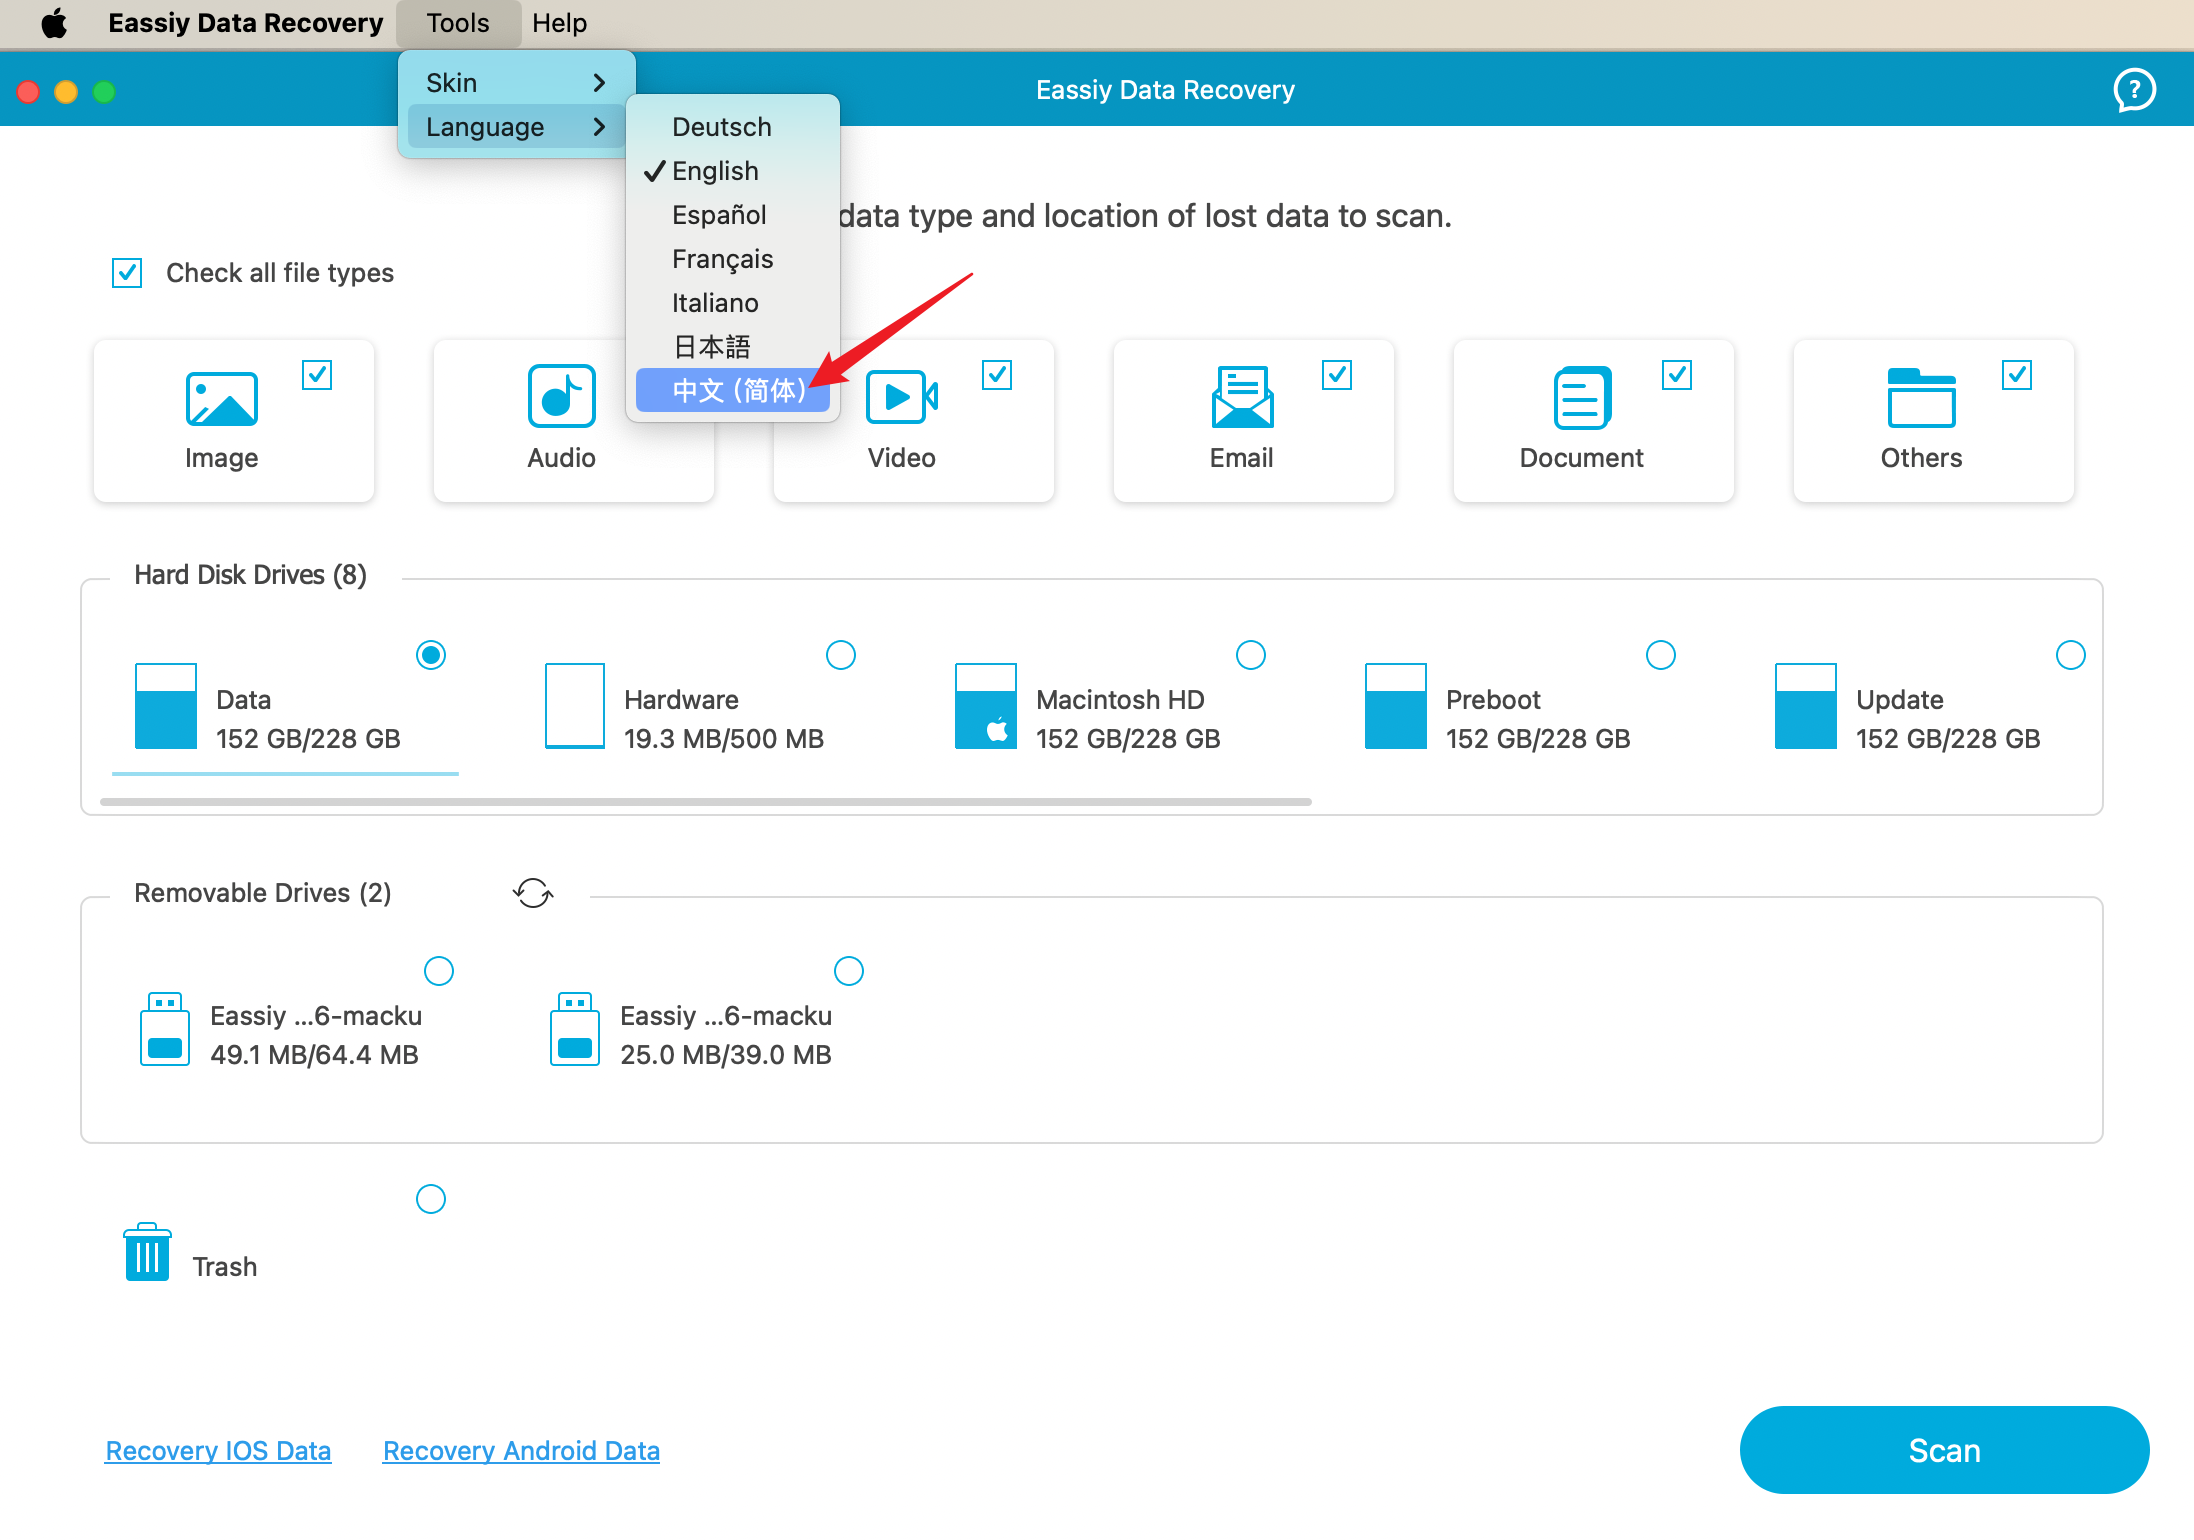Screen dimensions: 2194x1540
Task: Expand the Language submenu
Action: pyautogui.click(x=516, y=127)
